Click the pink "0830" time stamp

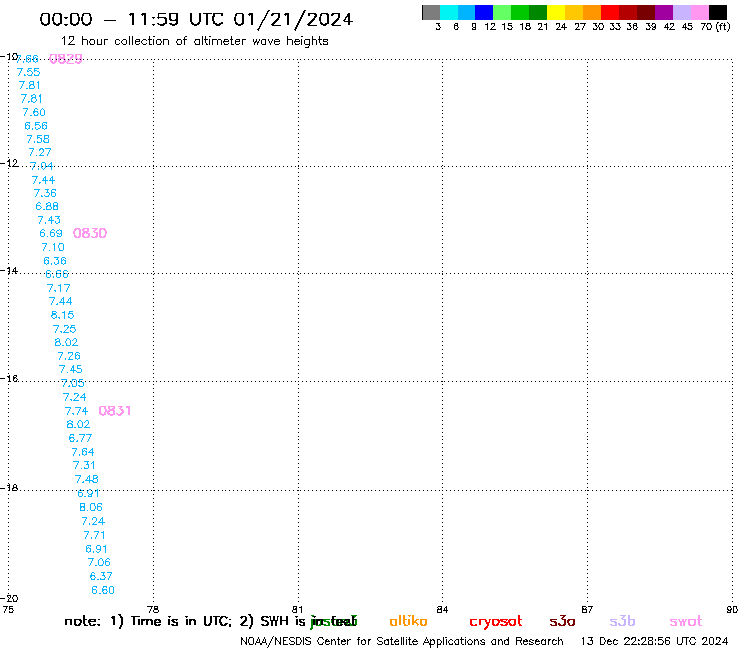(x=90, y=233)
